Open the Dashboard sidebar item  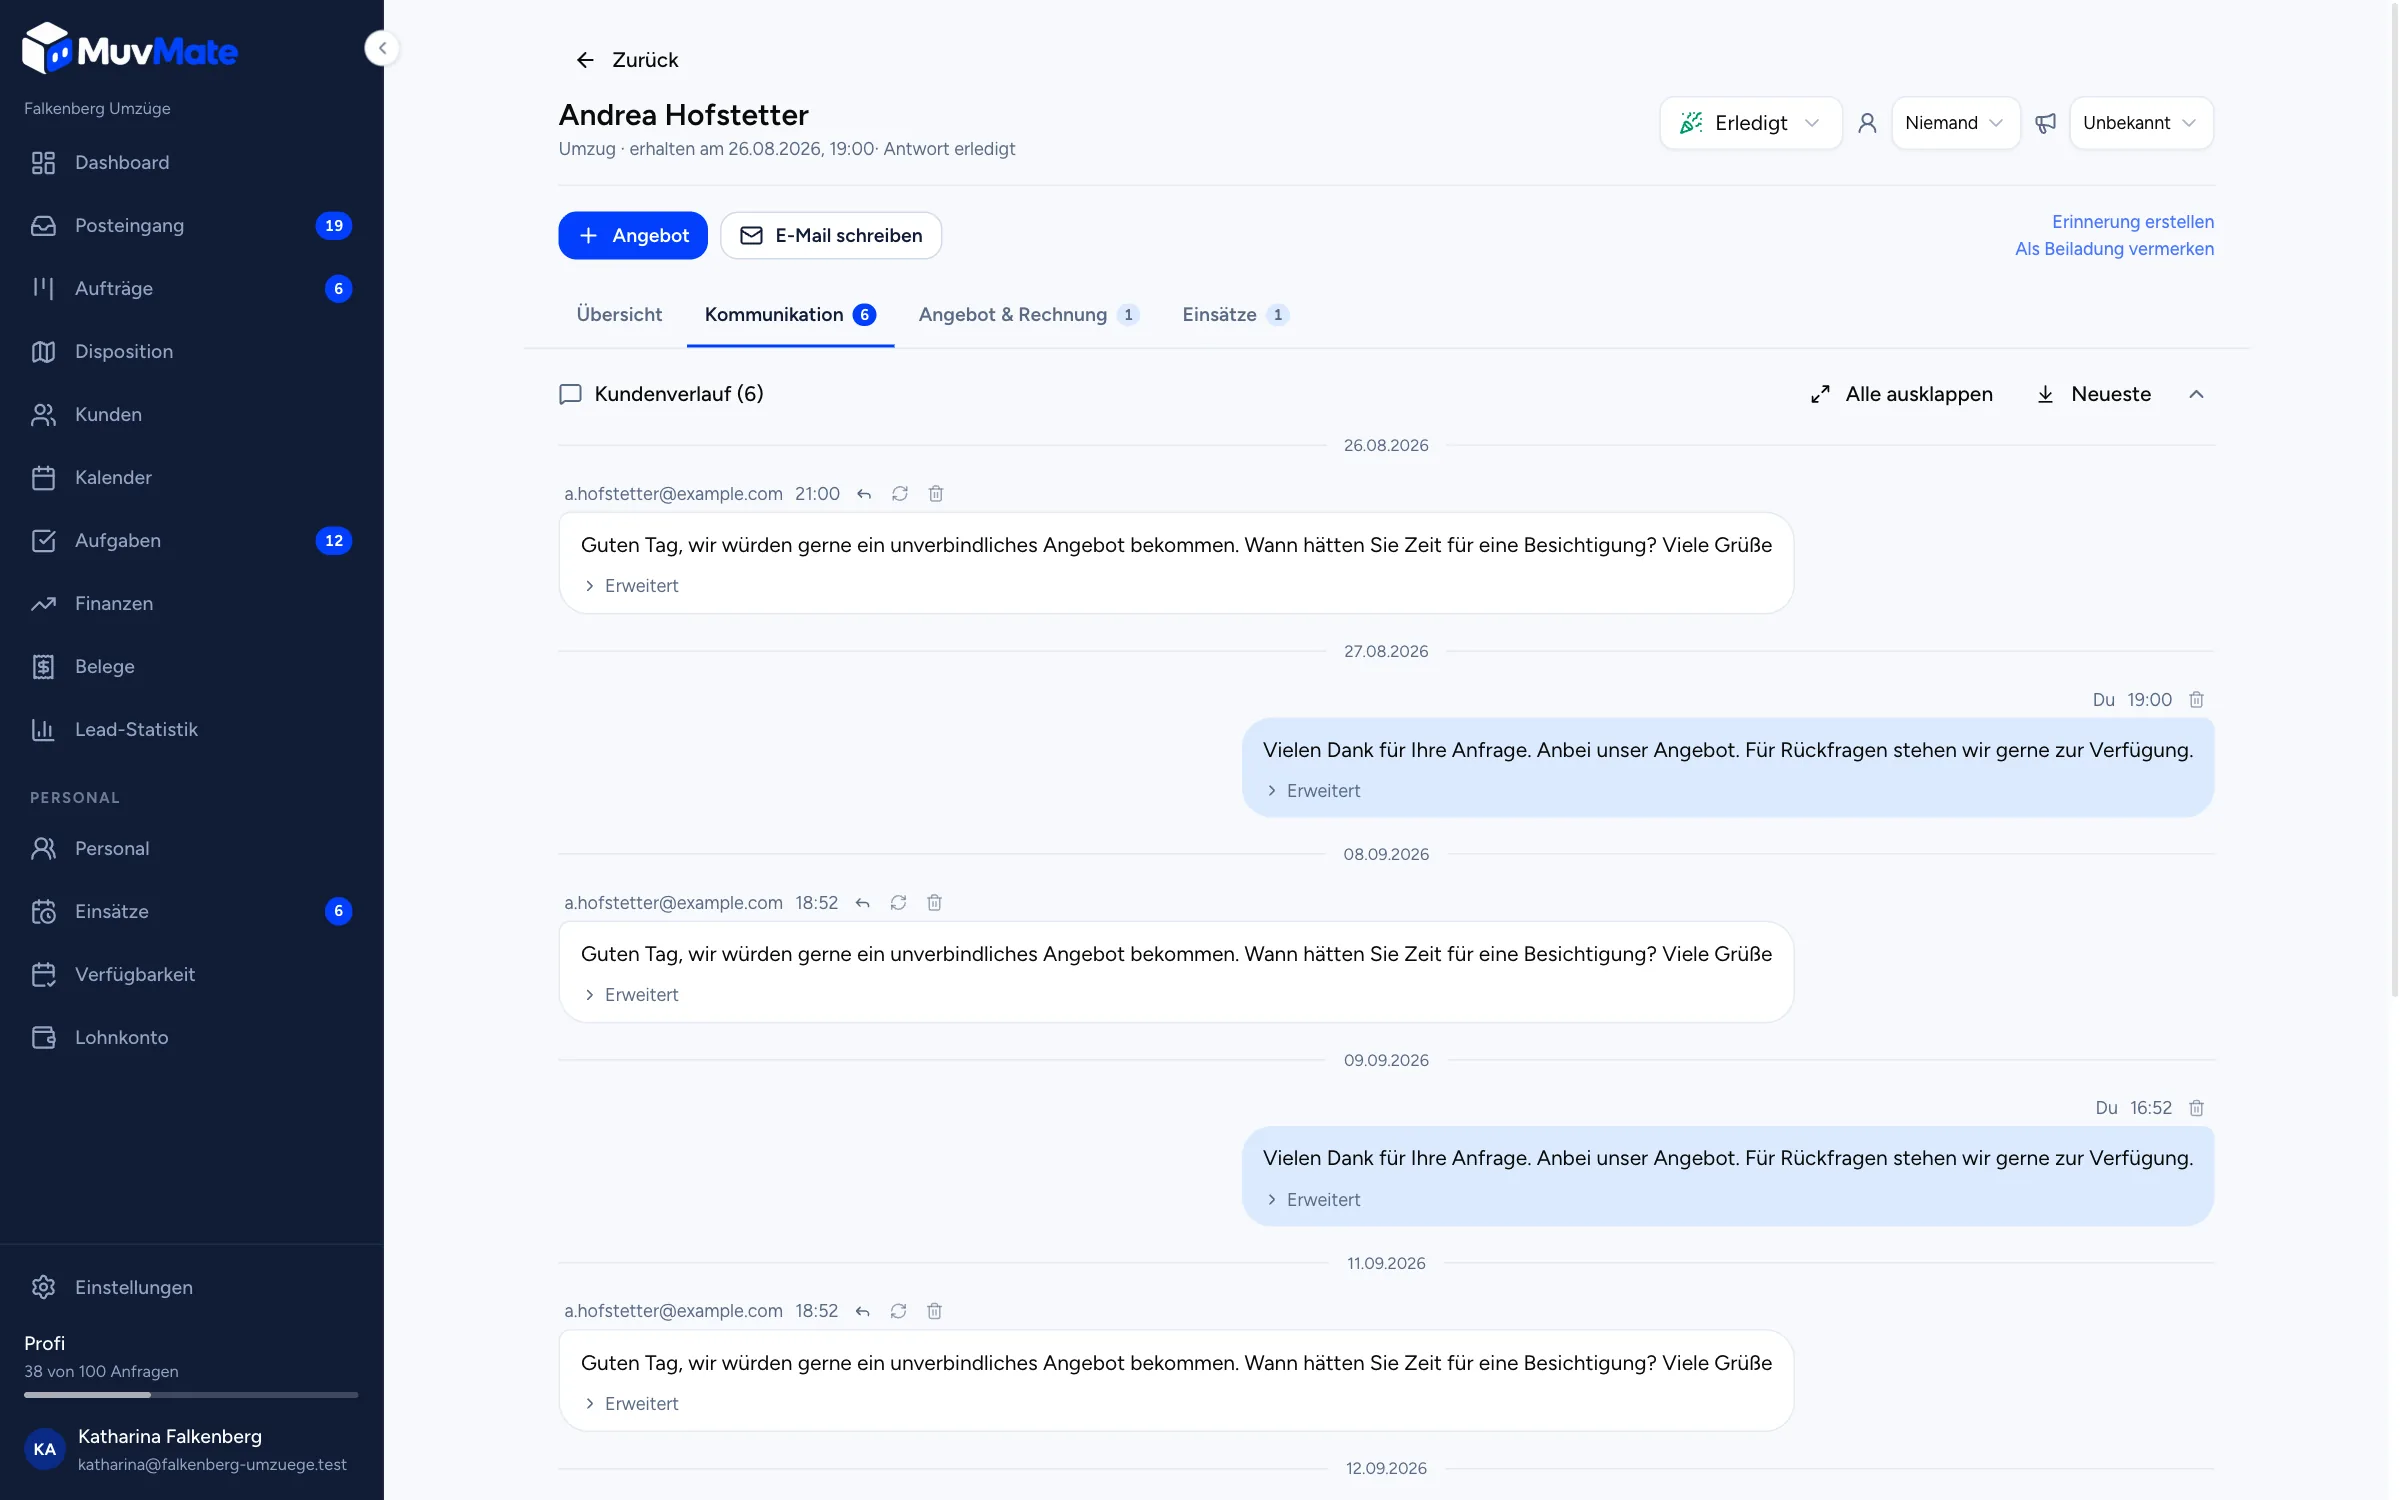pos(192,162)
